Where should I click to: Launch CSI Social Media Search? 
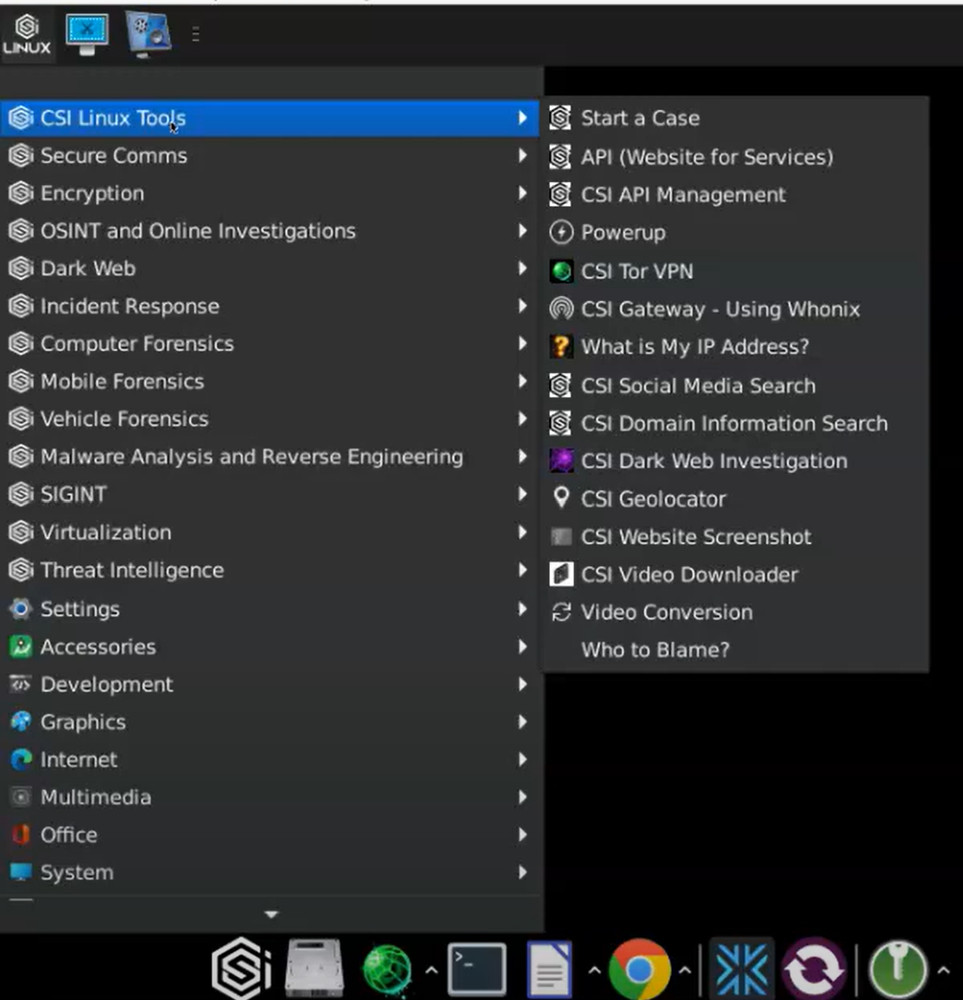click(697, 385)
